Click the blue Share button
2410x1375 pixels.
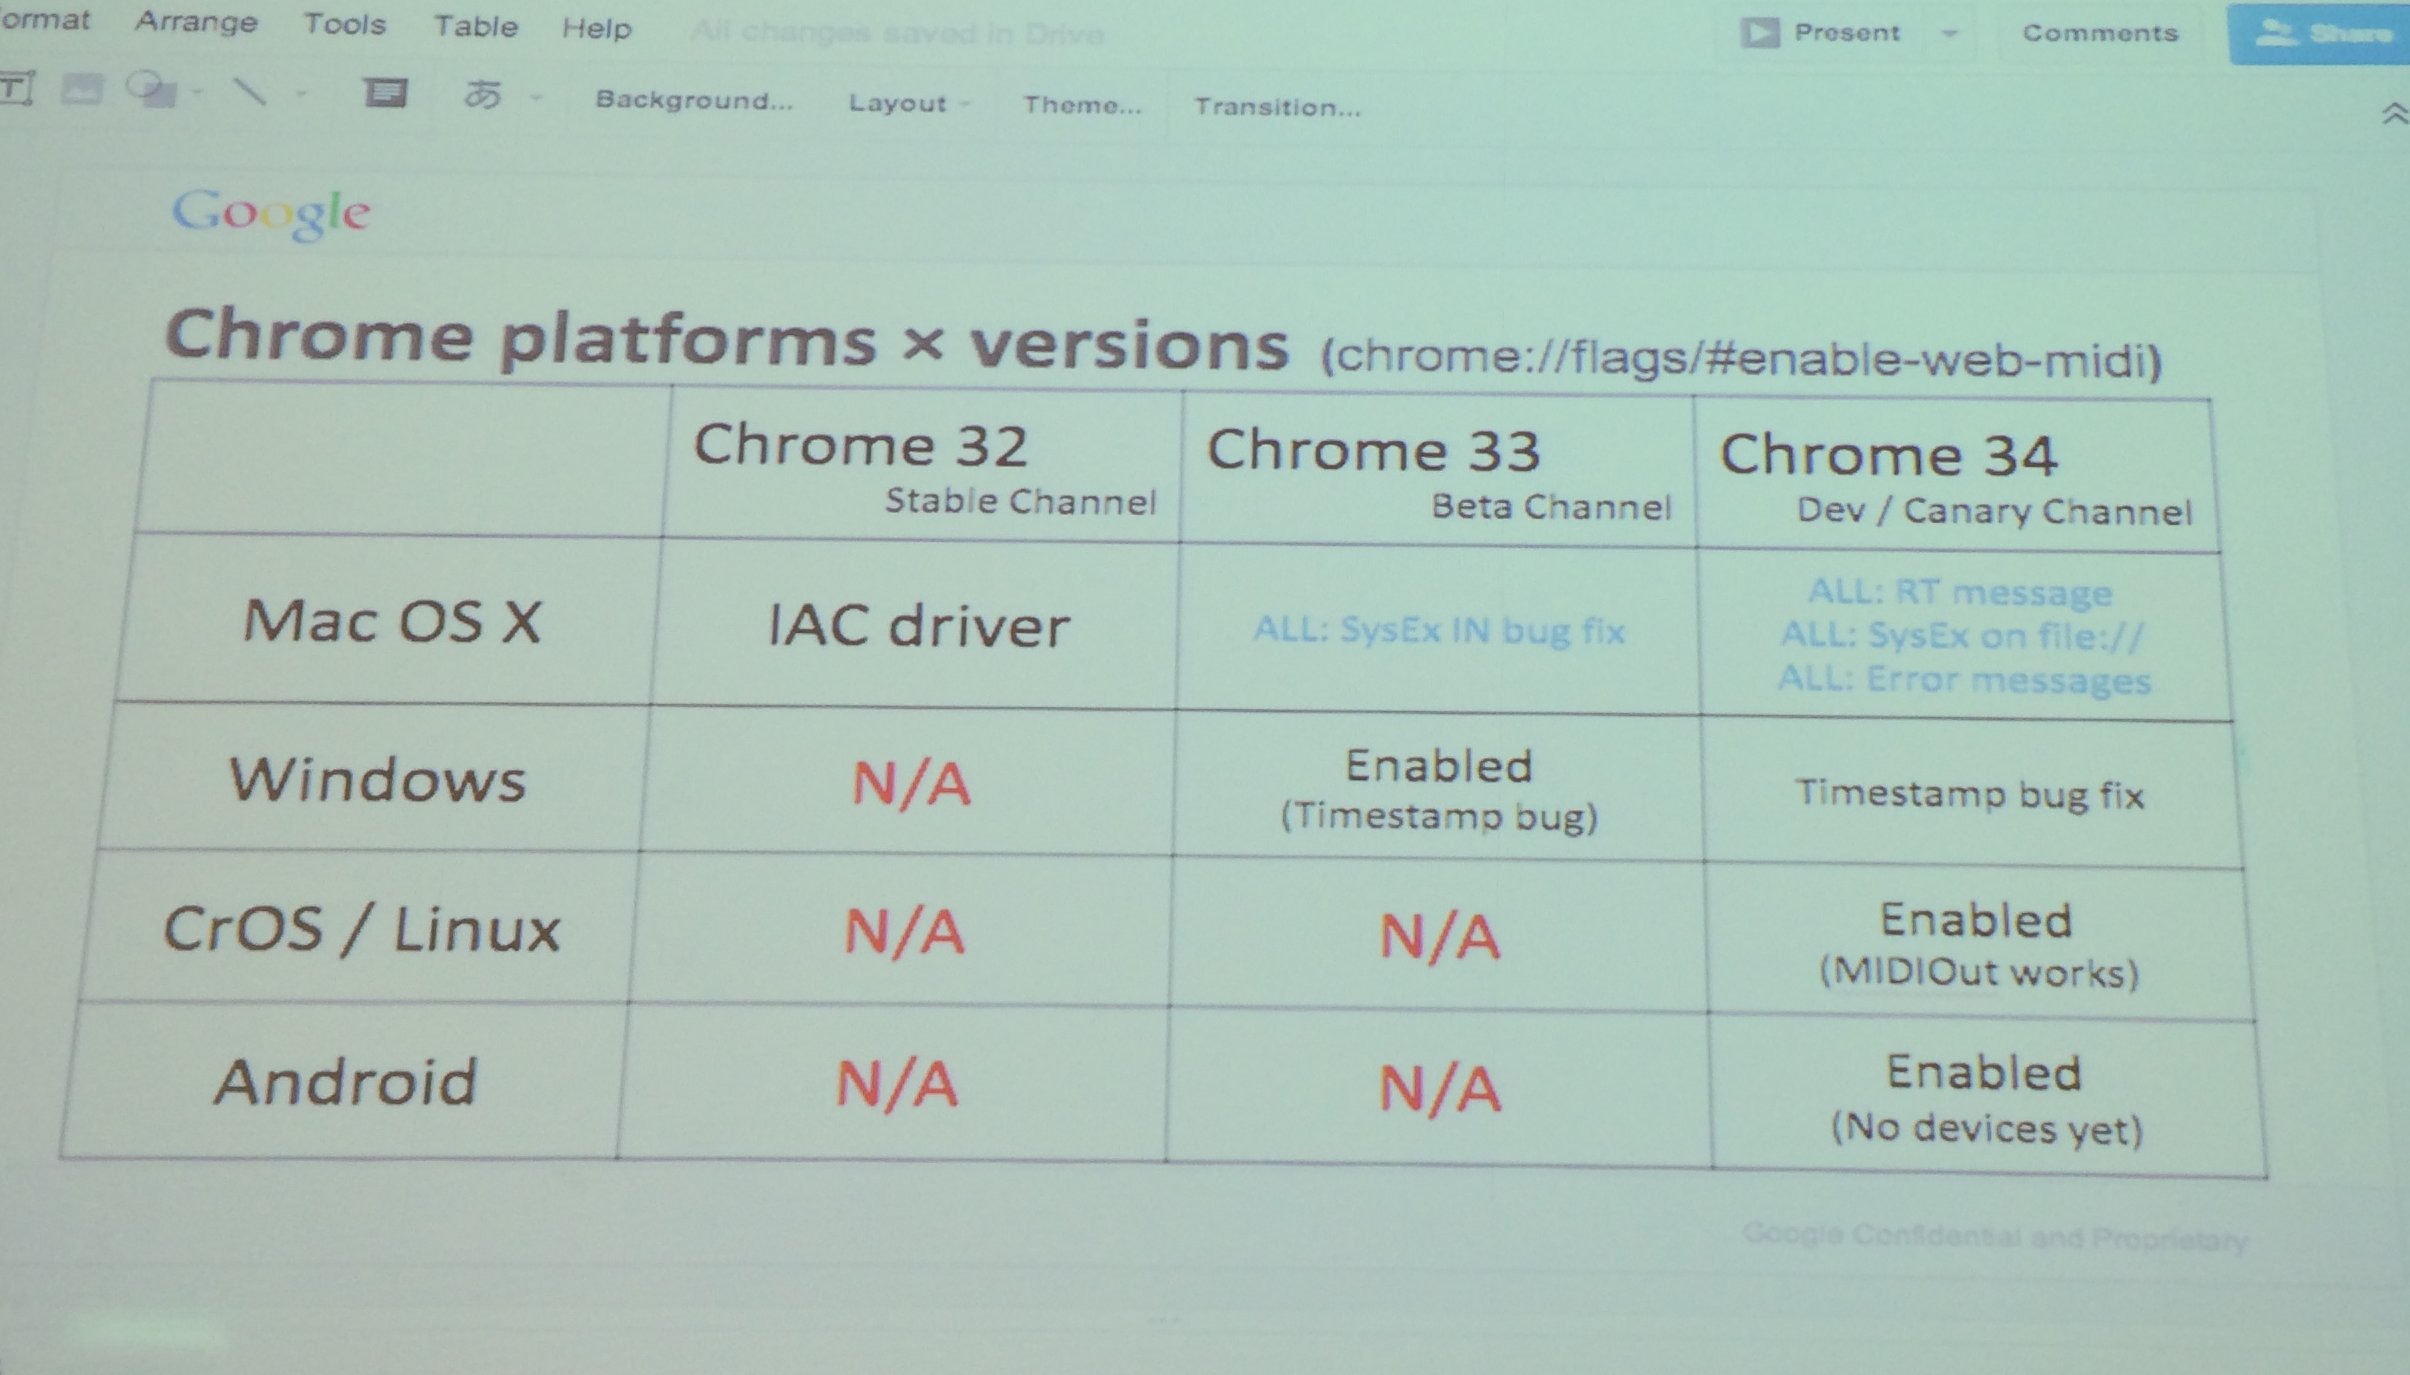(x=2320, y=34)
